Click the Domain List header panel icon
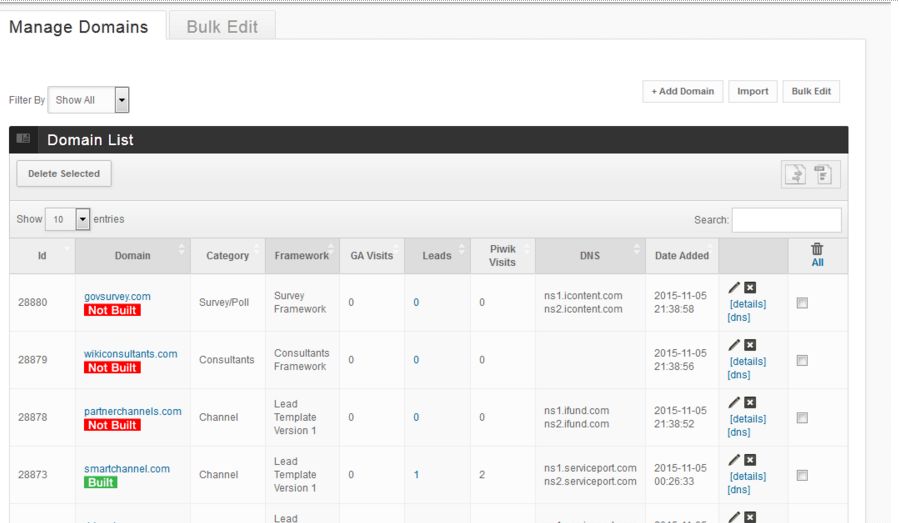Screen dimensions: 899x523 (23, 139)
